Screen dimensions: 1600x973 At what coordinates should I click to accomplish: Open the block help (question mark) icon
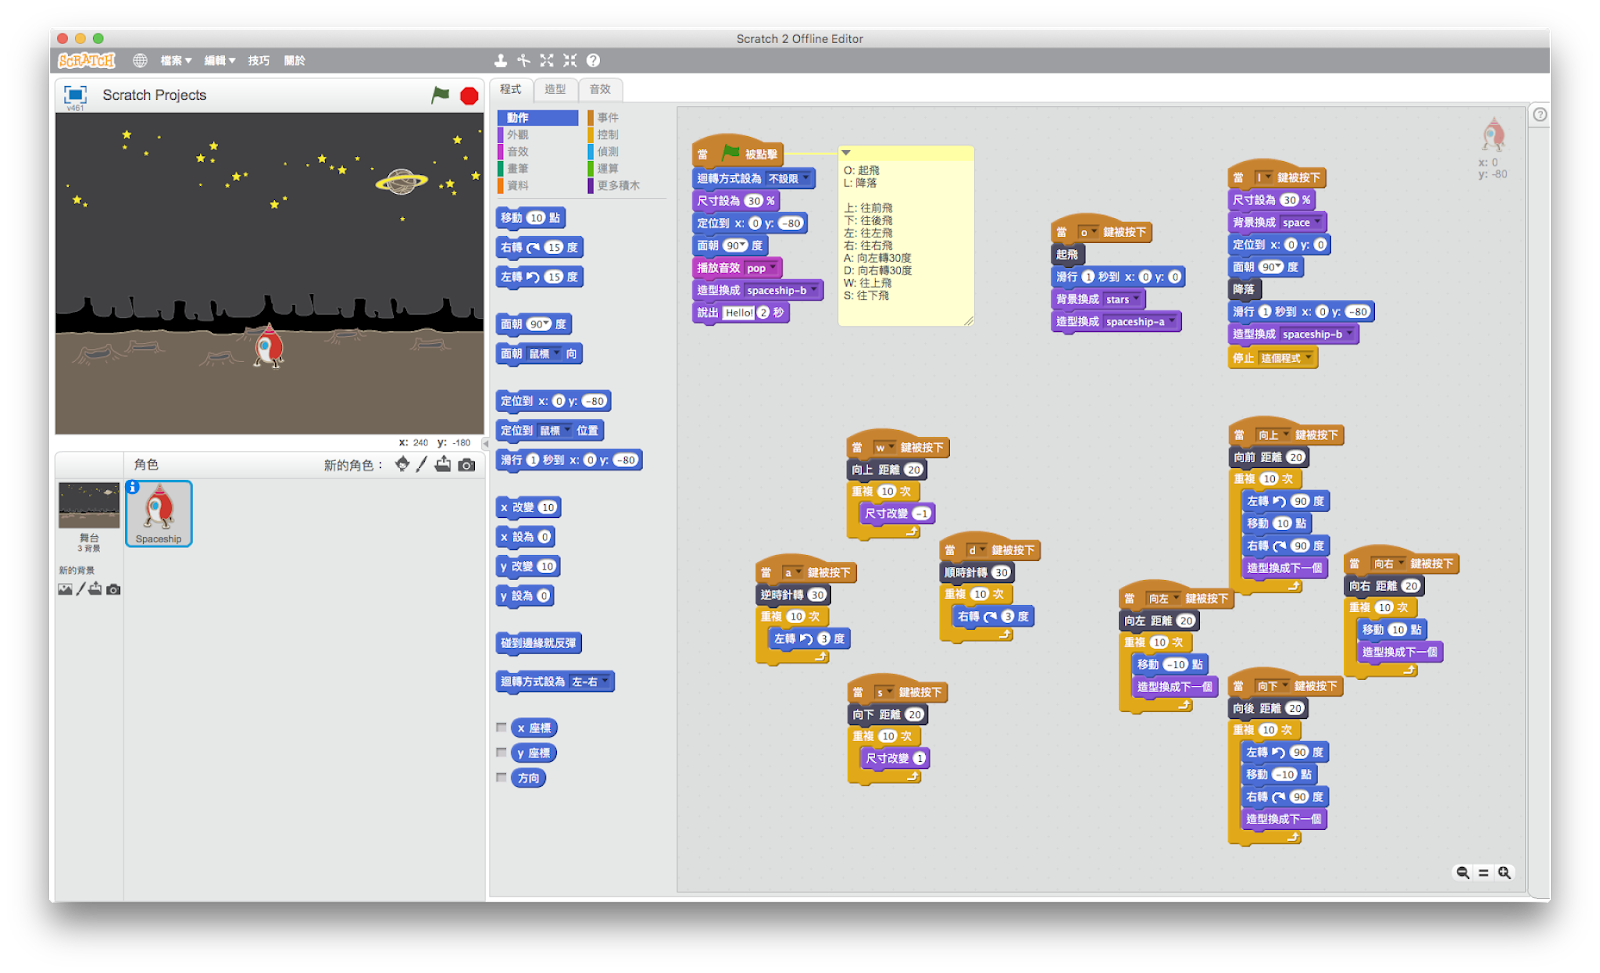click(592, 60)
